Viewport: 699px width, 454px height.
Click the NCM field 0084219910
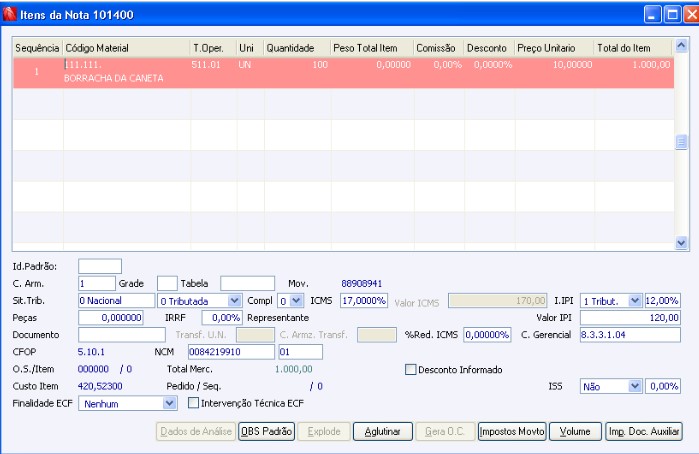pos(231,352)
